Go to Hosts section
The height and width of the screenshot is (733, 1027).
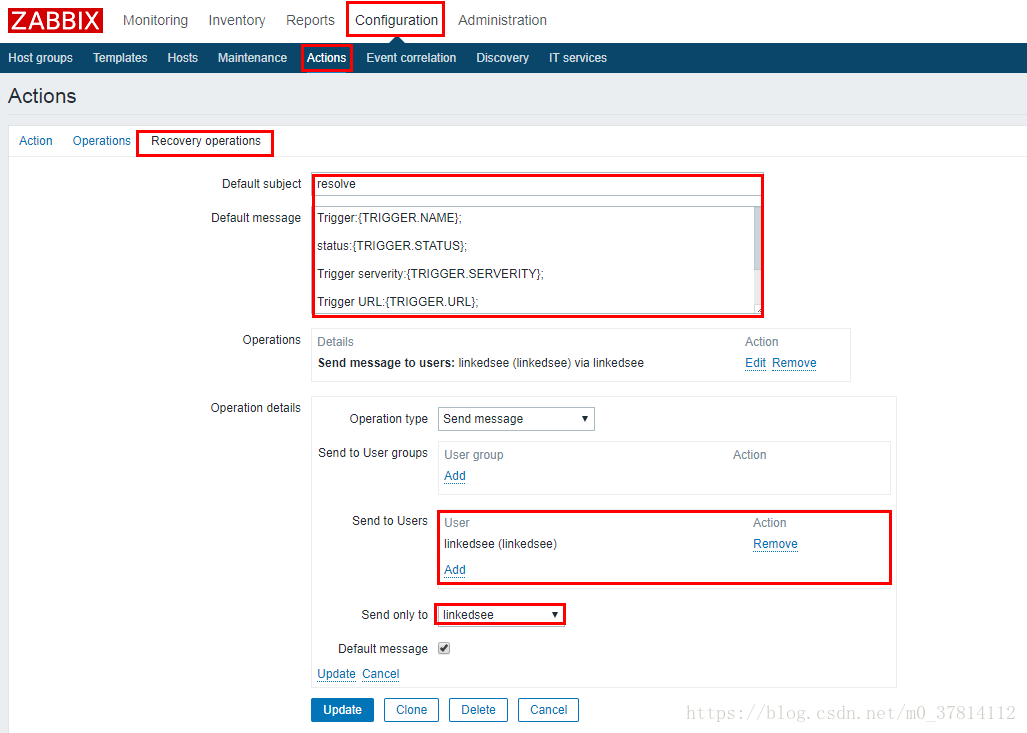coord(183,58)
